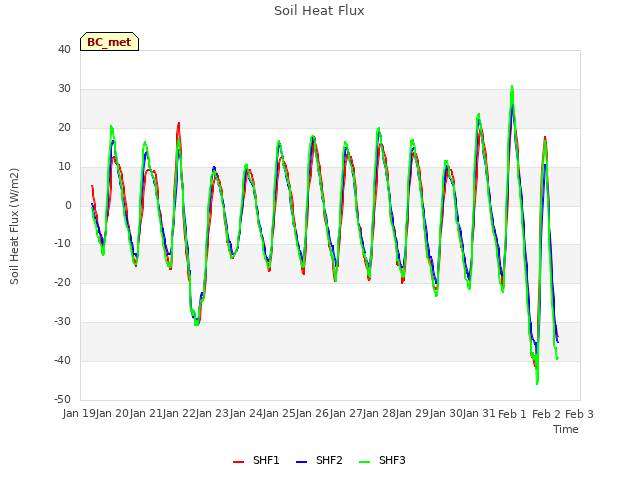Click the Jan 21 x-axis tick label
640x480 pixels.
(146, 414)
